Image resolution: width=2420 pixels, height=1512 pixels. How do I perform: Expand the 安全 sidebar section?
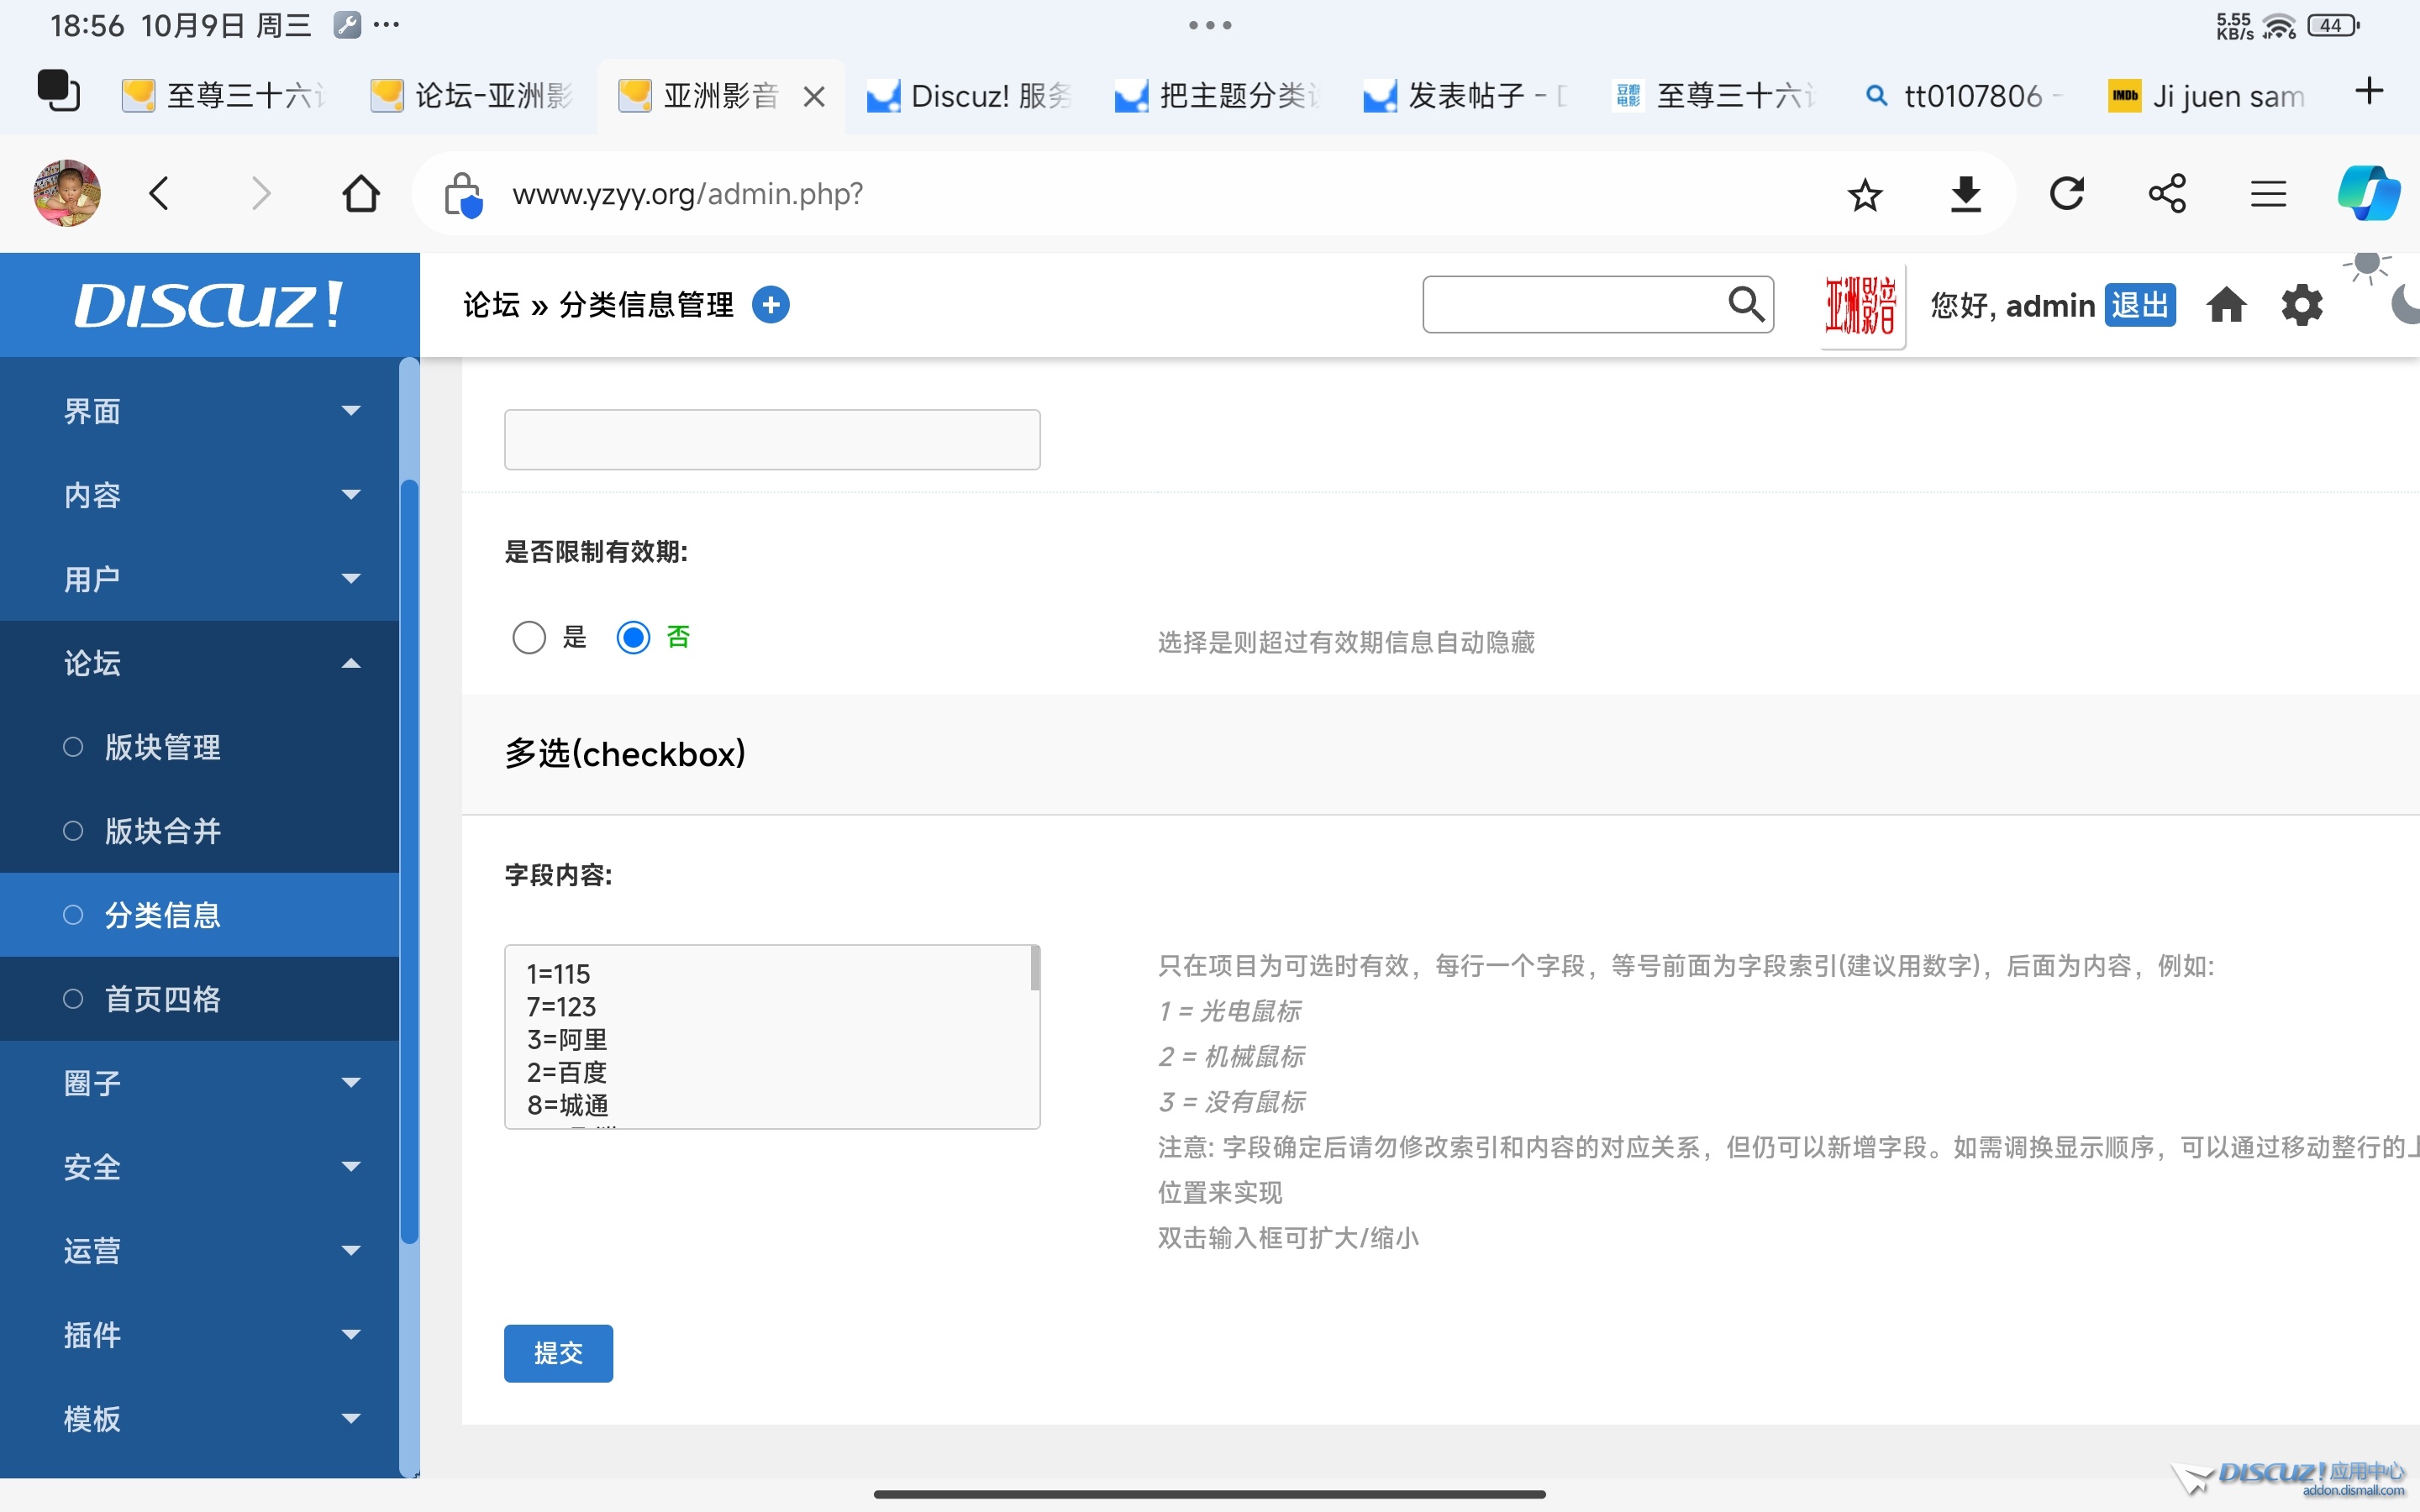[200, 1167]
